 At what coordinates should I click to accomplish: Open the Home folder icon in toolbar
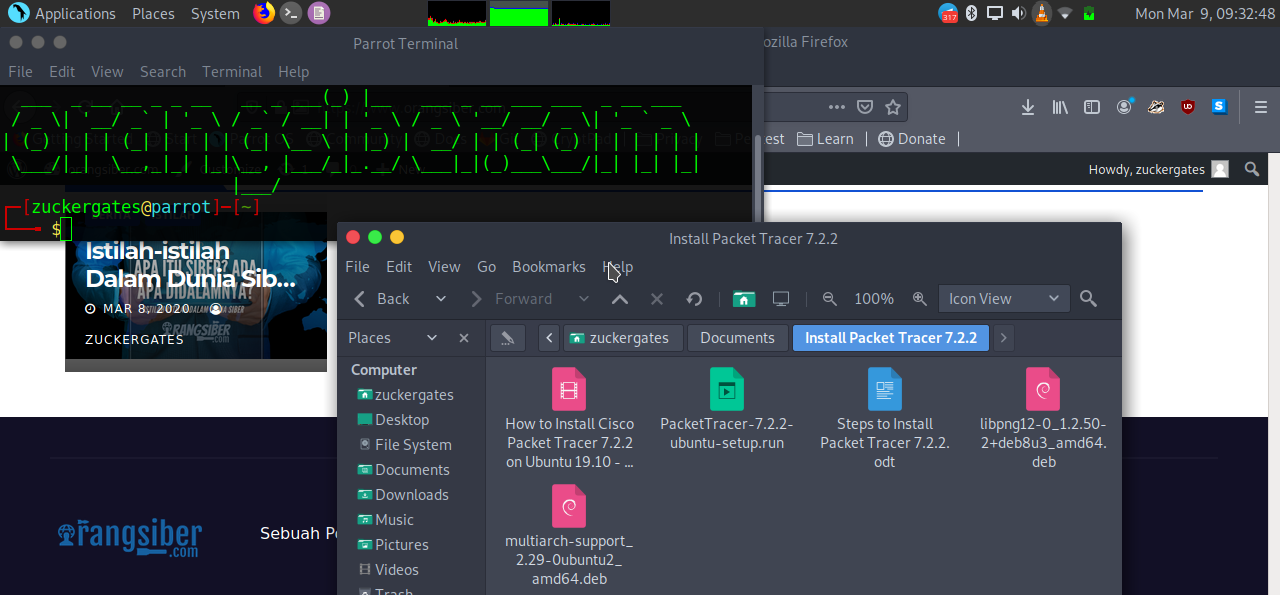pyautogui.click(x=744, y=298)
